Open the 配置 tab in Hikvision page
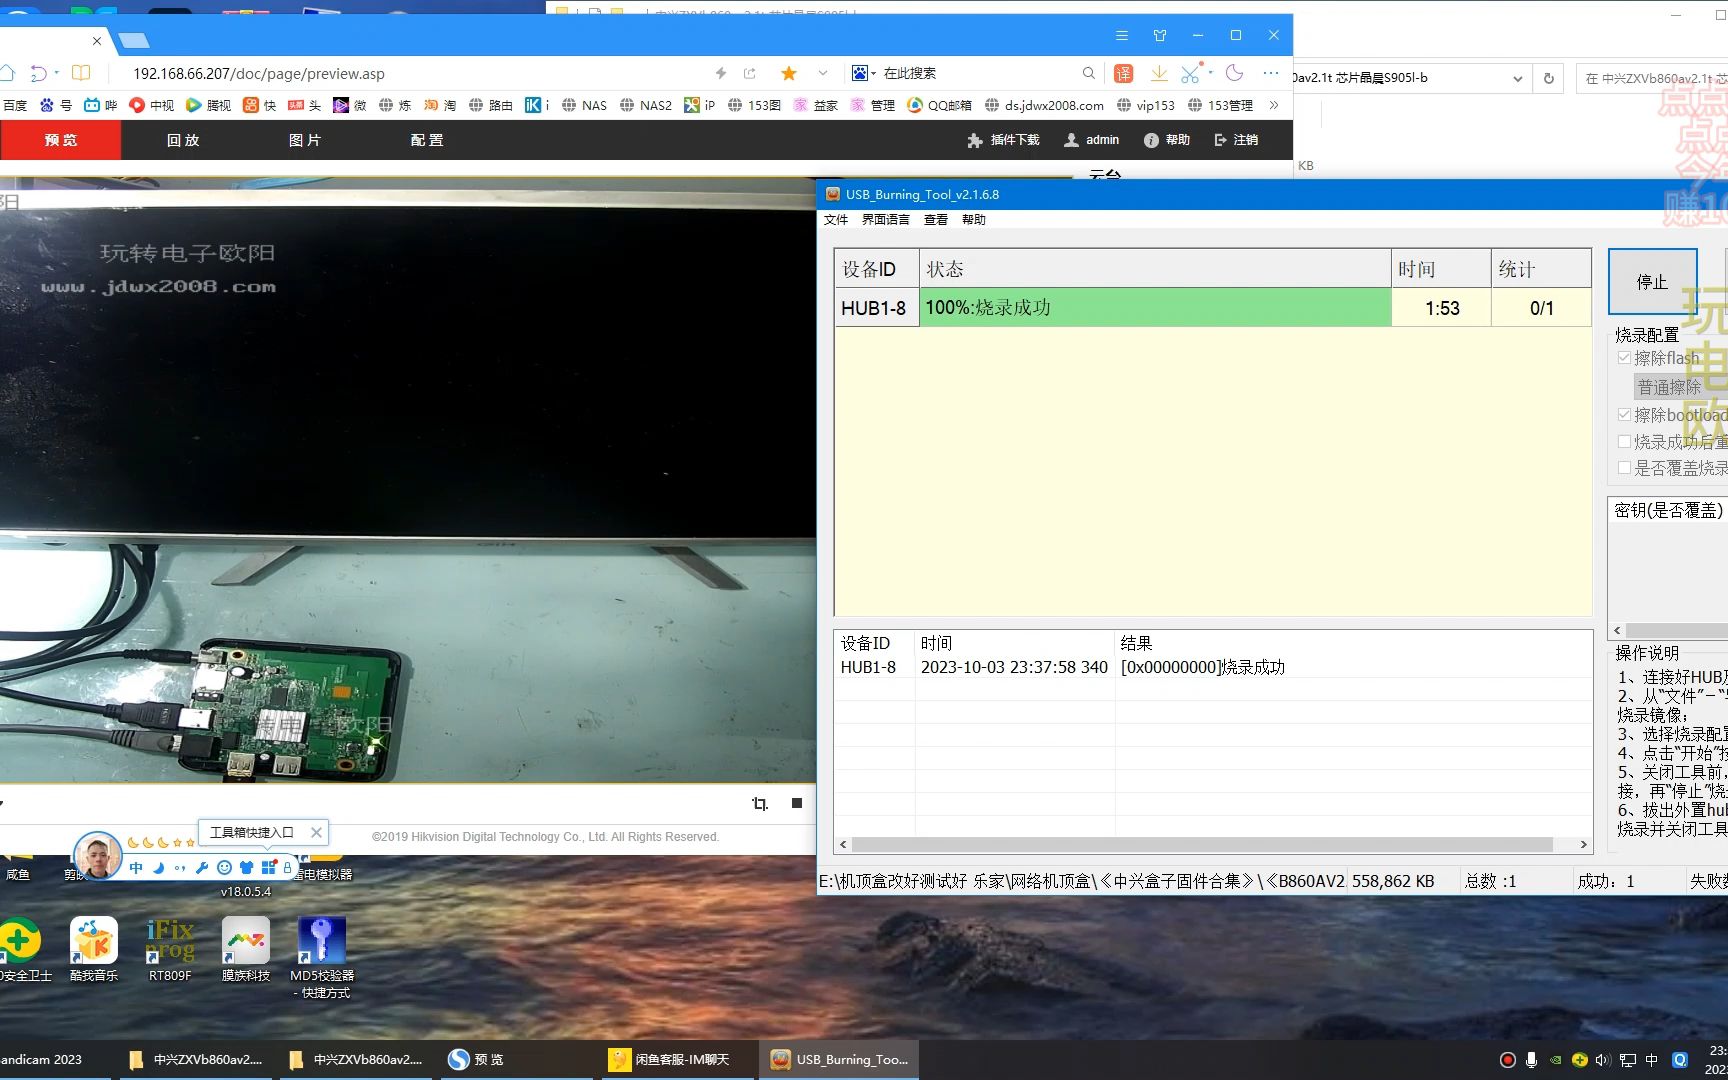 [427, 140]
